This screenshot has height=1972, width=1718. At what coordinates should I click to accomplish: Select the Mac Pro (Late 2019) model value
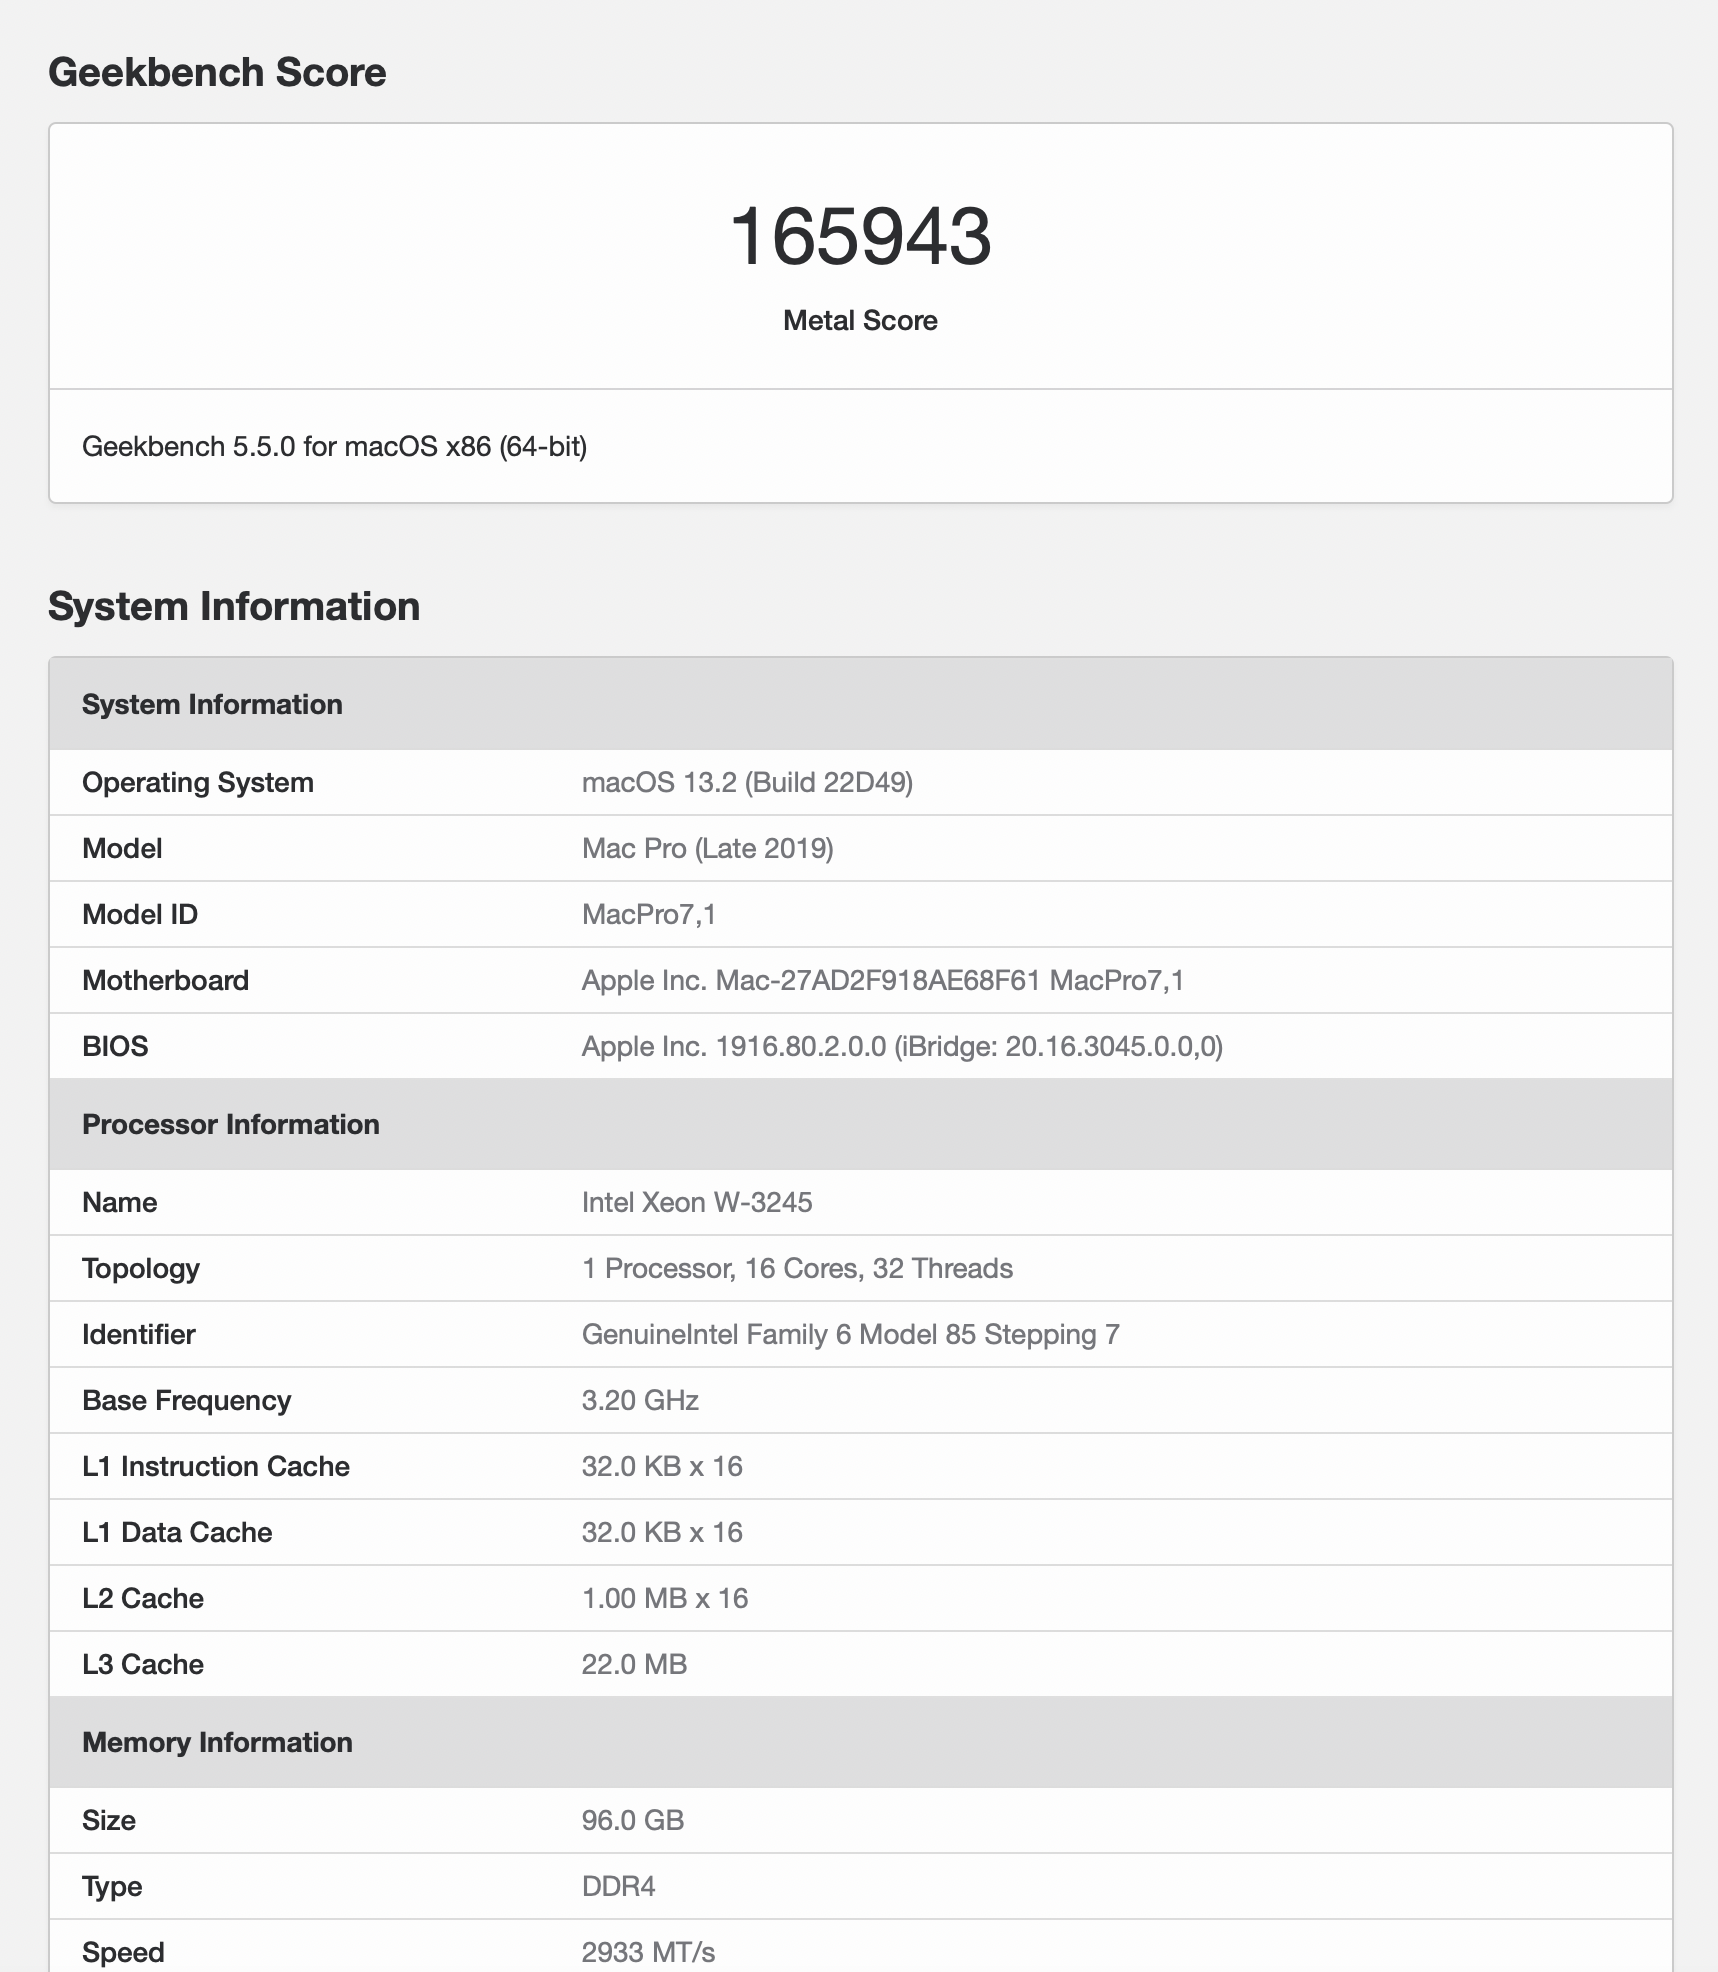click(707, 848)
